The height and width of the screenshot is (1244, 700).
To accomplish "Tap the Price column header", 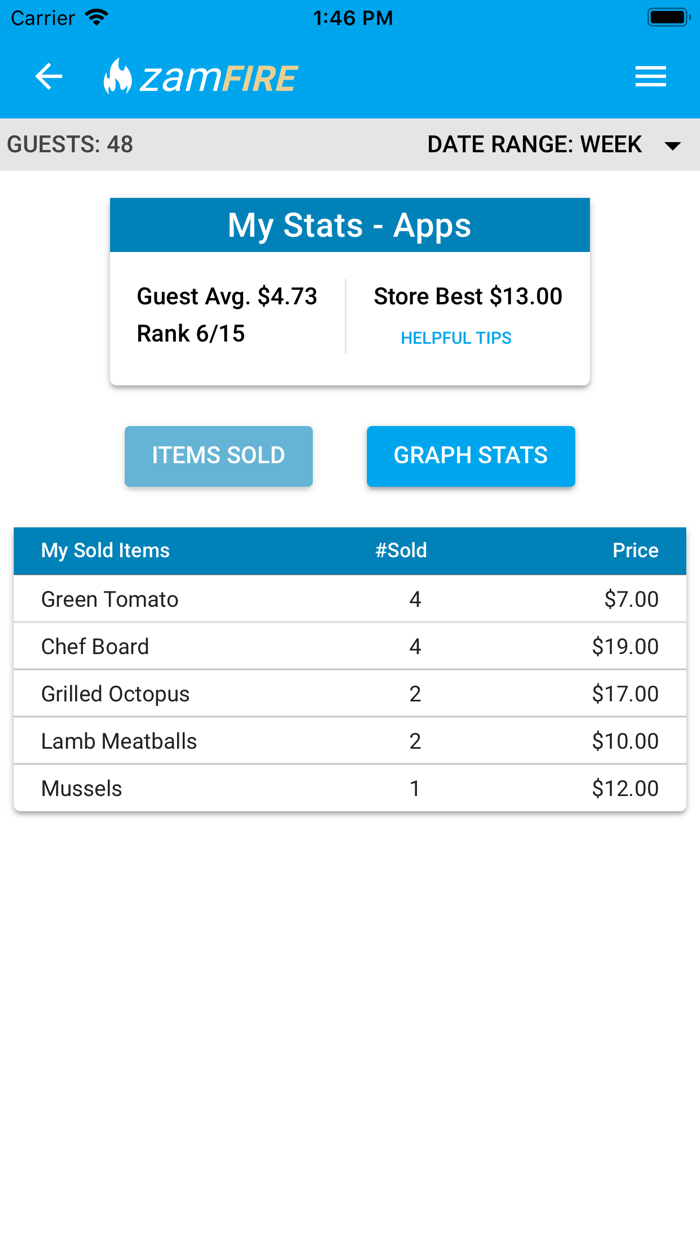I will [x=635, y=551].
